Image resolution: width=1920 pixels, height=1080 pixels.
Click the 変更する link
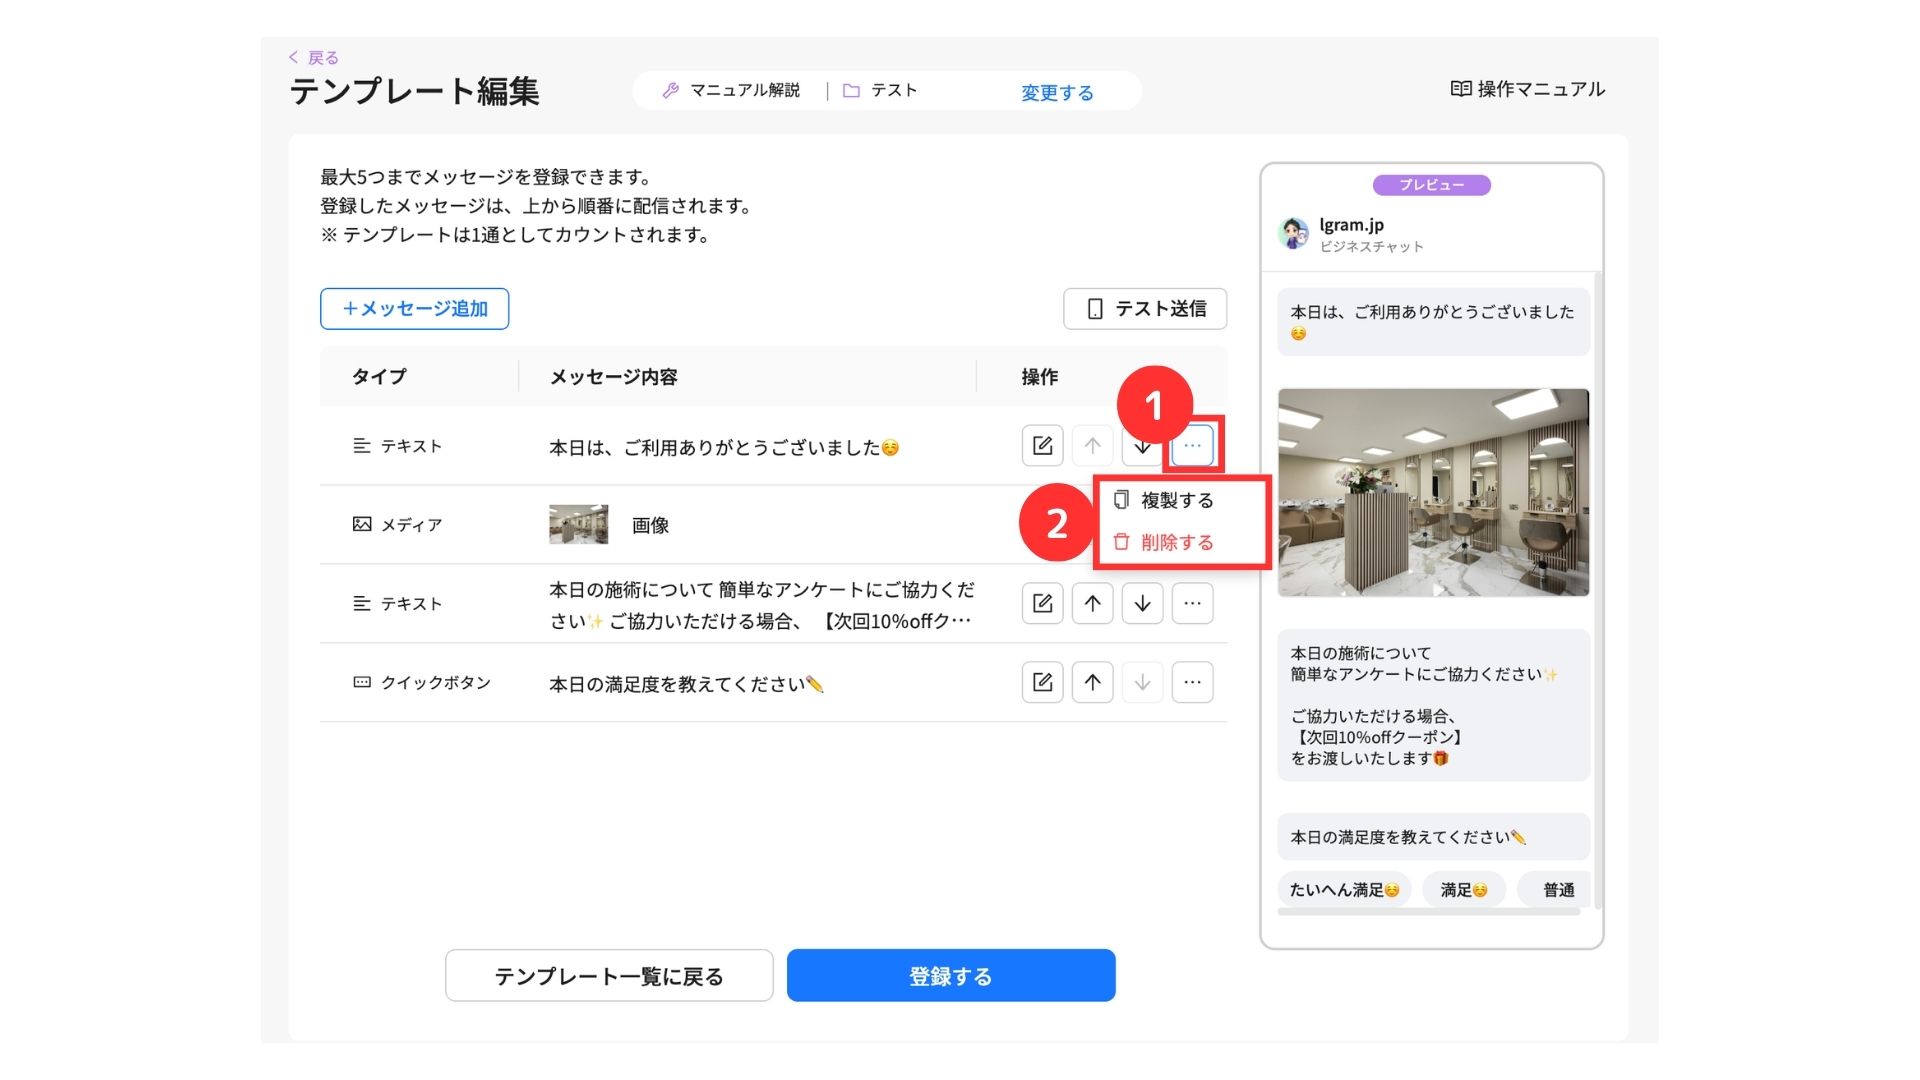(x=1057, y=93)
